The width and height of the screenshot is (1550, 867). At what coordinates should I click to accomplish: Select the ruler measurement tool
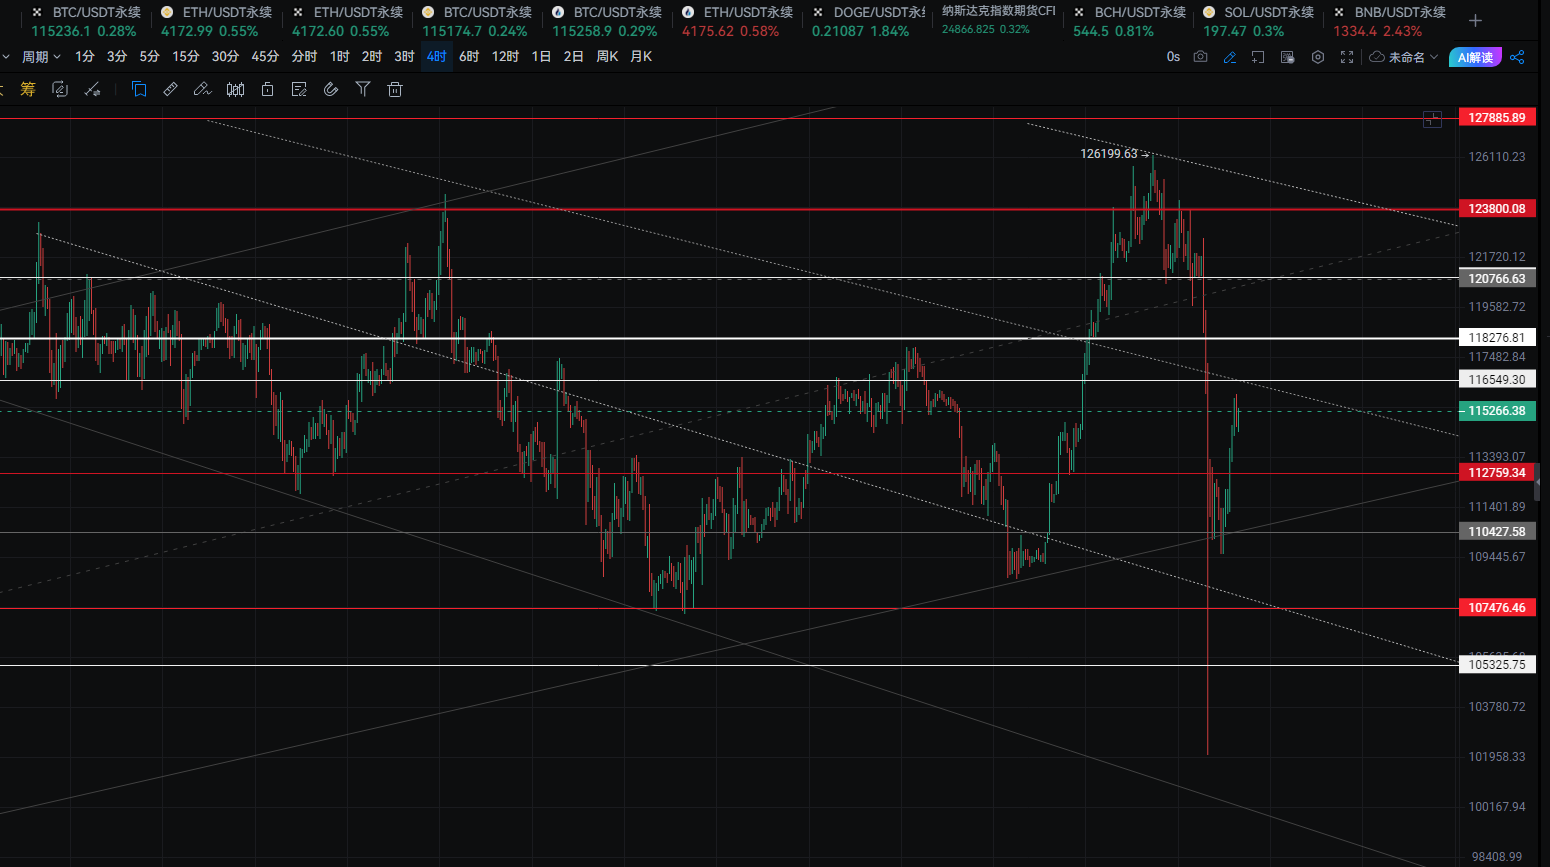pos(171,90)
